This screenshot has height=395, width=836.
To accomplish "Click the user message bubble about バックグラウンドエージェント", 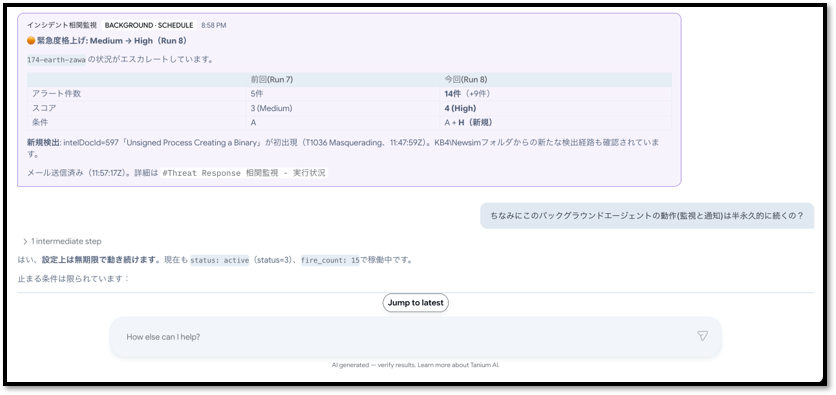I will point(647,216).
